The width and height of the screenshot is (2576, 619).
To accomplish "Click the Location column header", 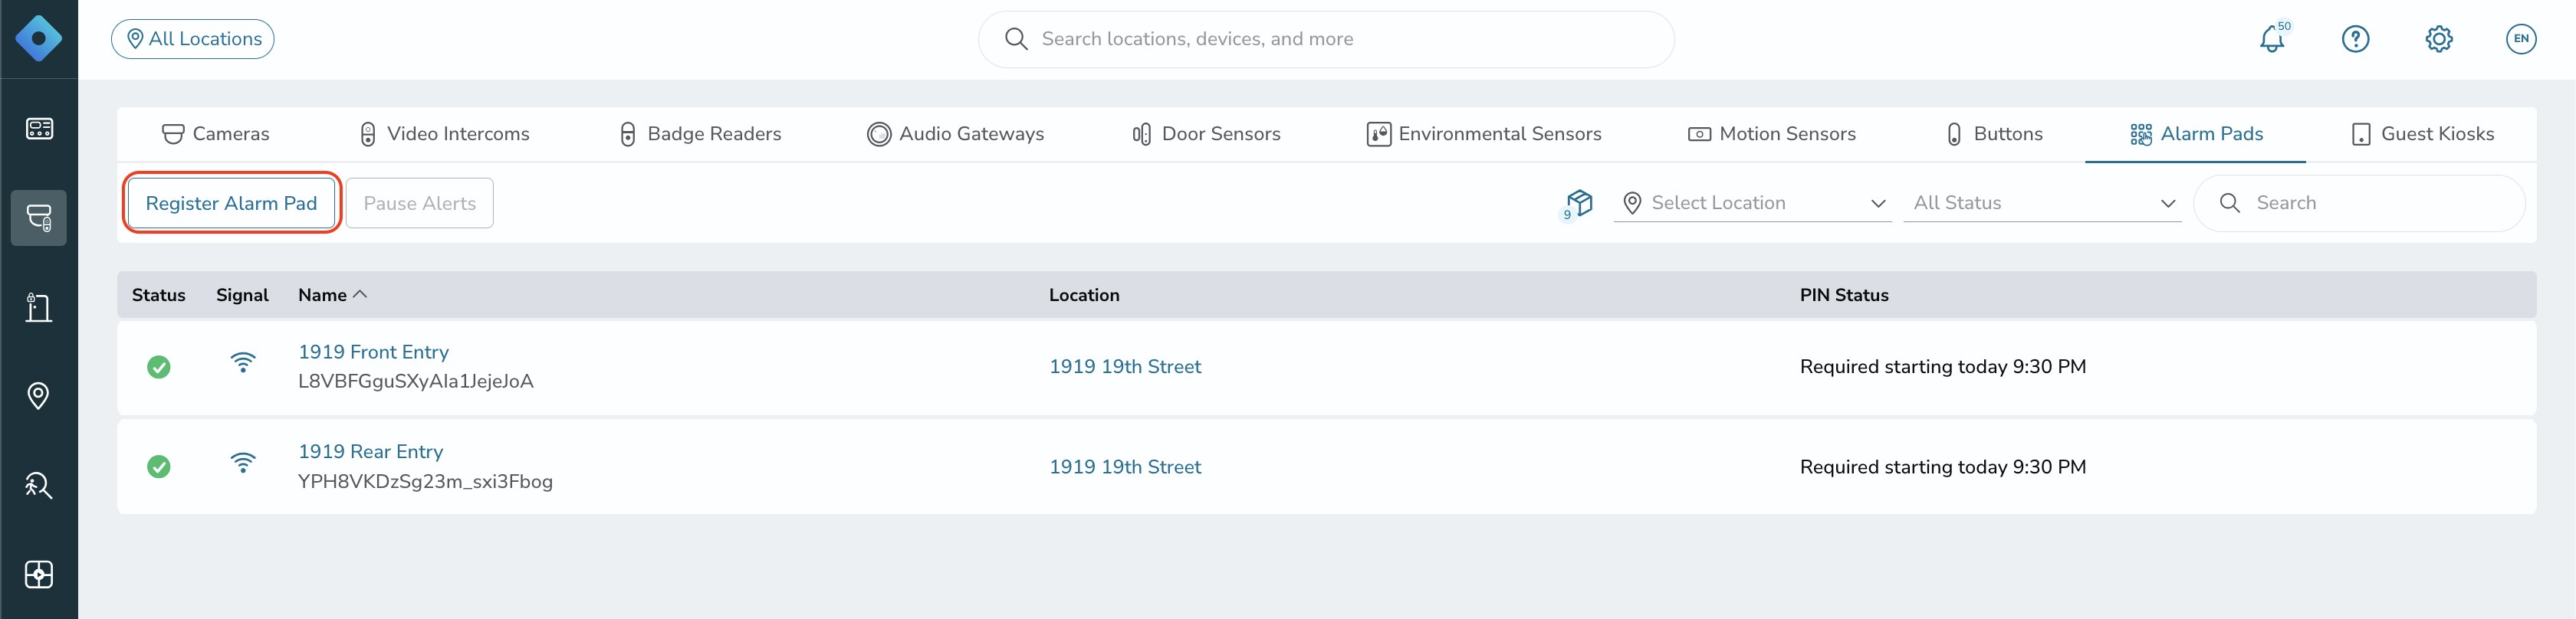I will coord(1084,295).
